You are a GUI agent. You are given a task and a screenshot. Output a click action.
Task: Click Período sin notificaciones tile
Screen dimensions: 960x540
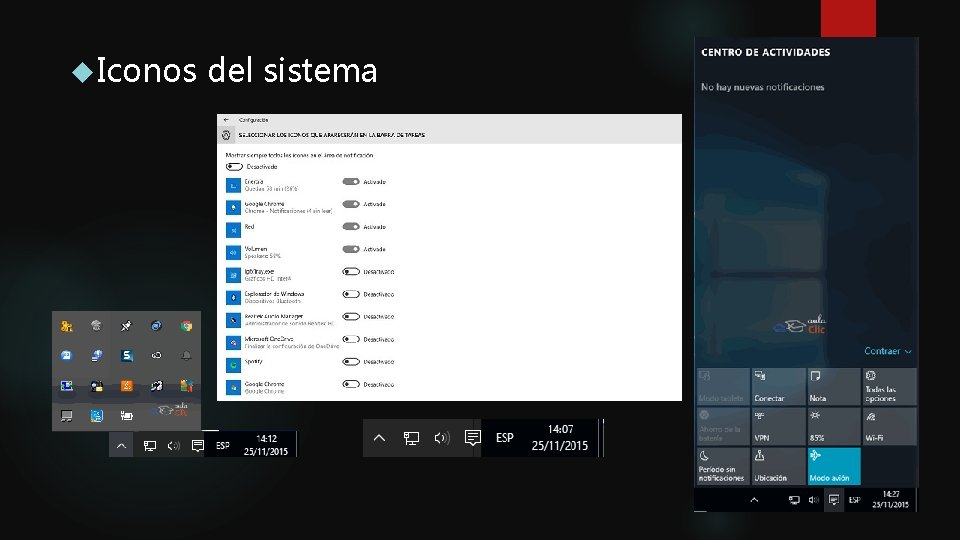click(723, 467)
